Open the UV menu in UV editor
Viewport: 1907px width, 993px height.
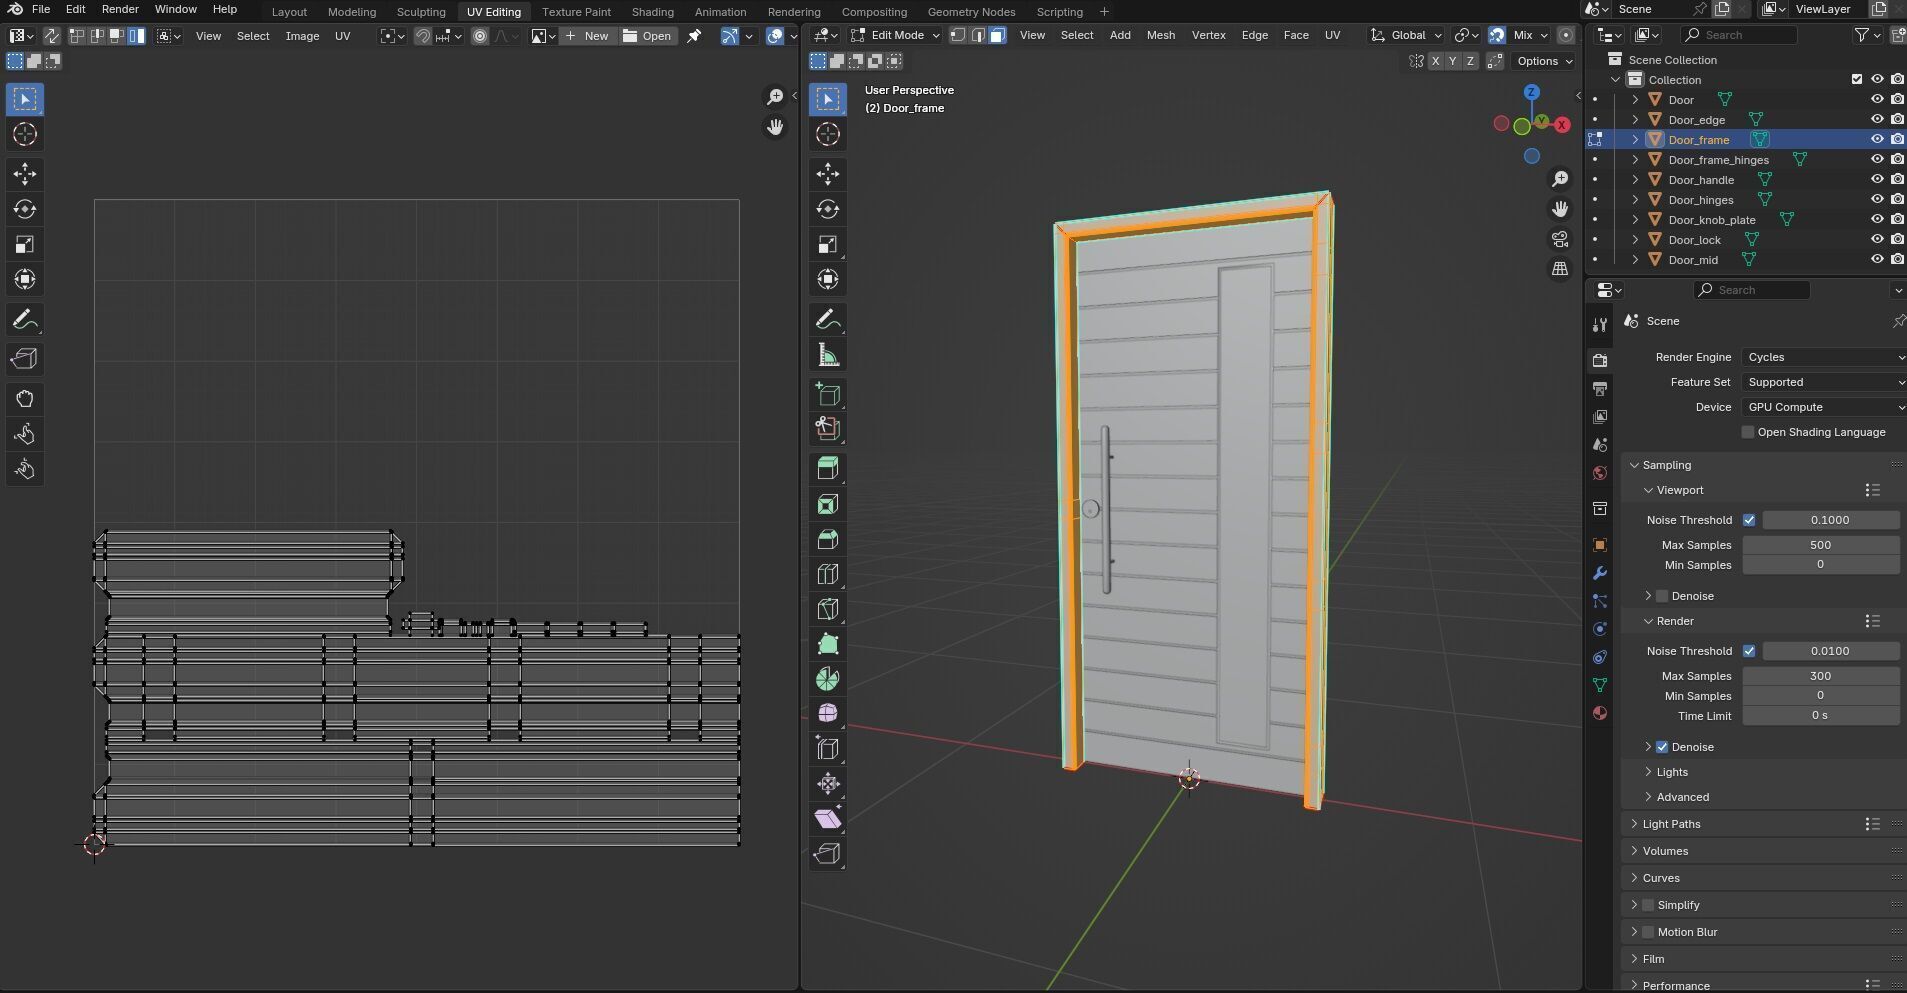[x=342, y=36]
